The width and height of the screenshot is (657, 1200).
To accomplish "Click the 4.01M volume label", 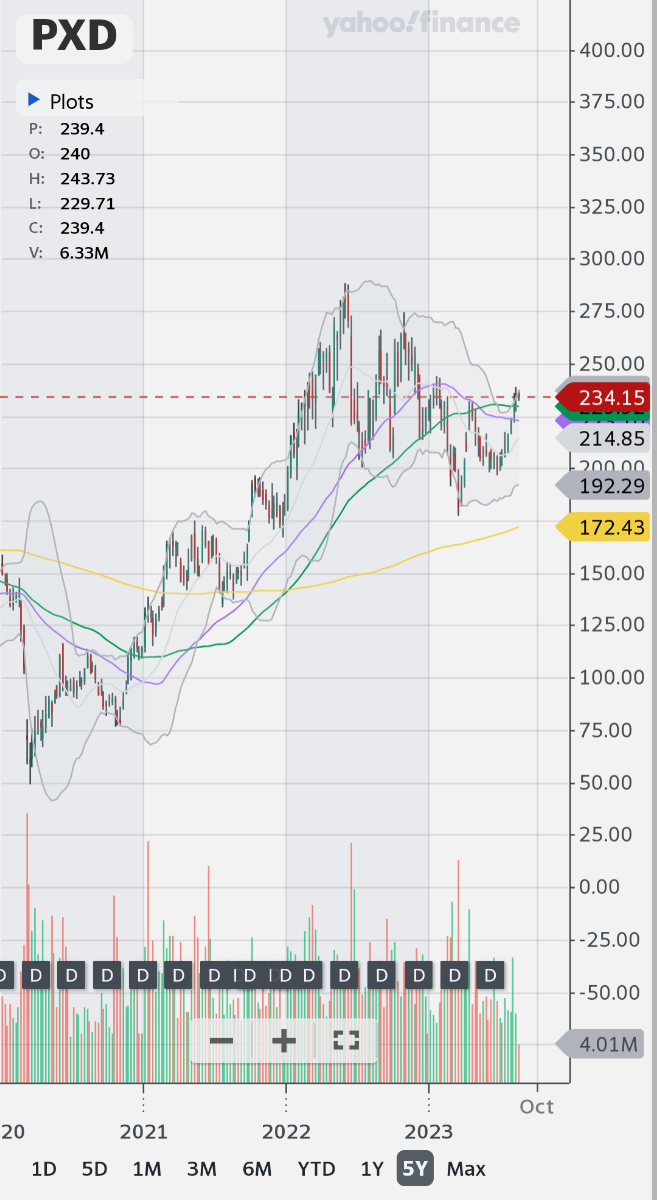I will (607, 1045).
